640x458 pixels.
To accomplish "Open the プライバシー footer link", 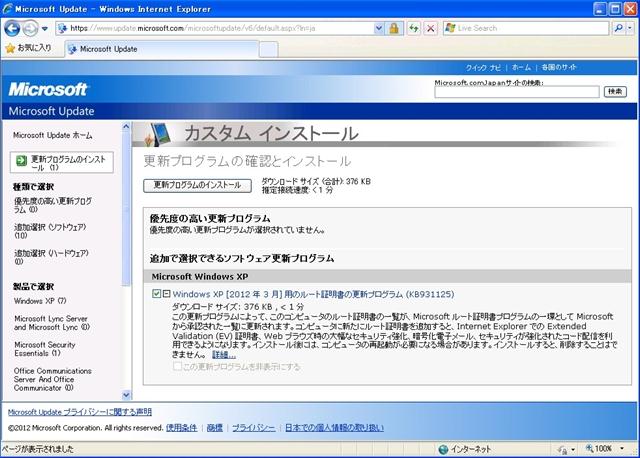I will coord(253,428).
